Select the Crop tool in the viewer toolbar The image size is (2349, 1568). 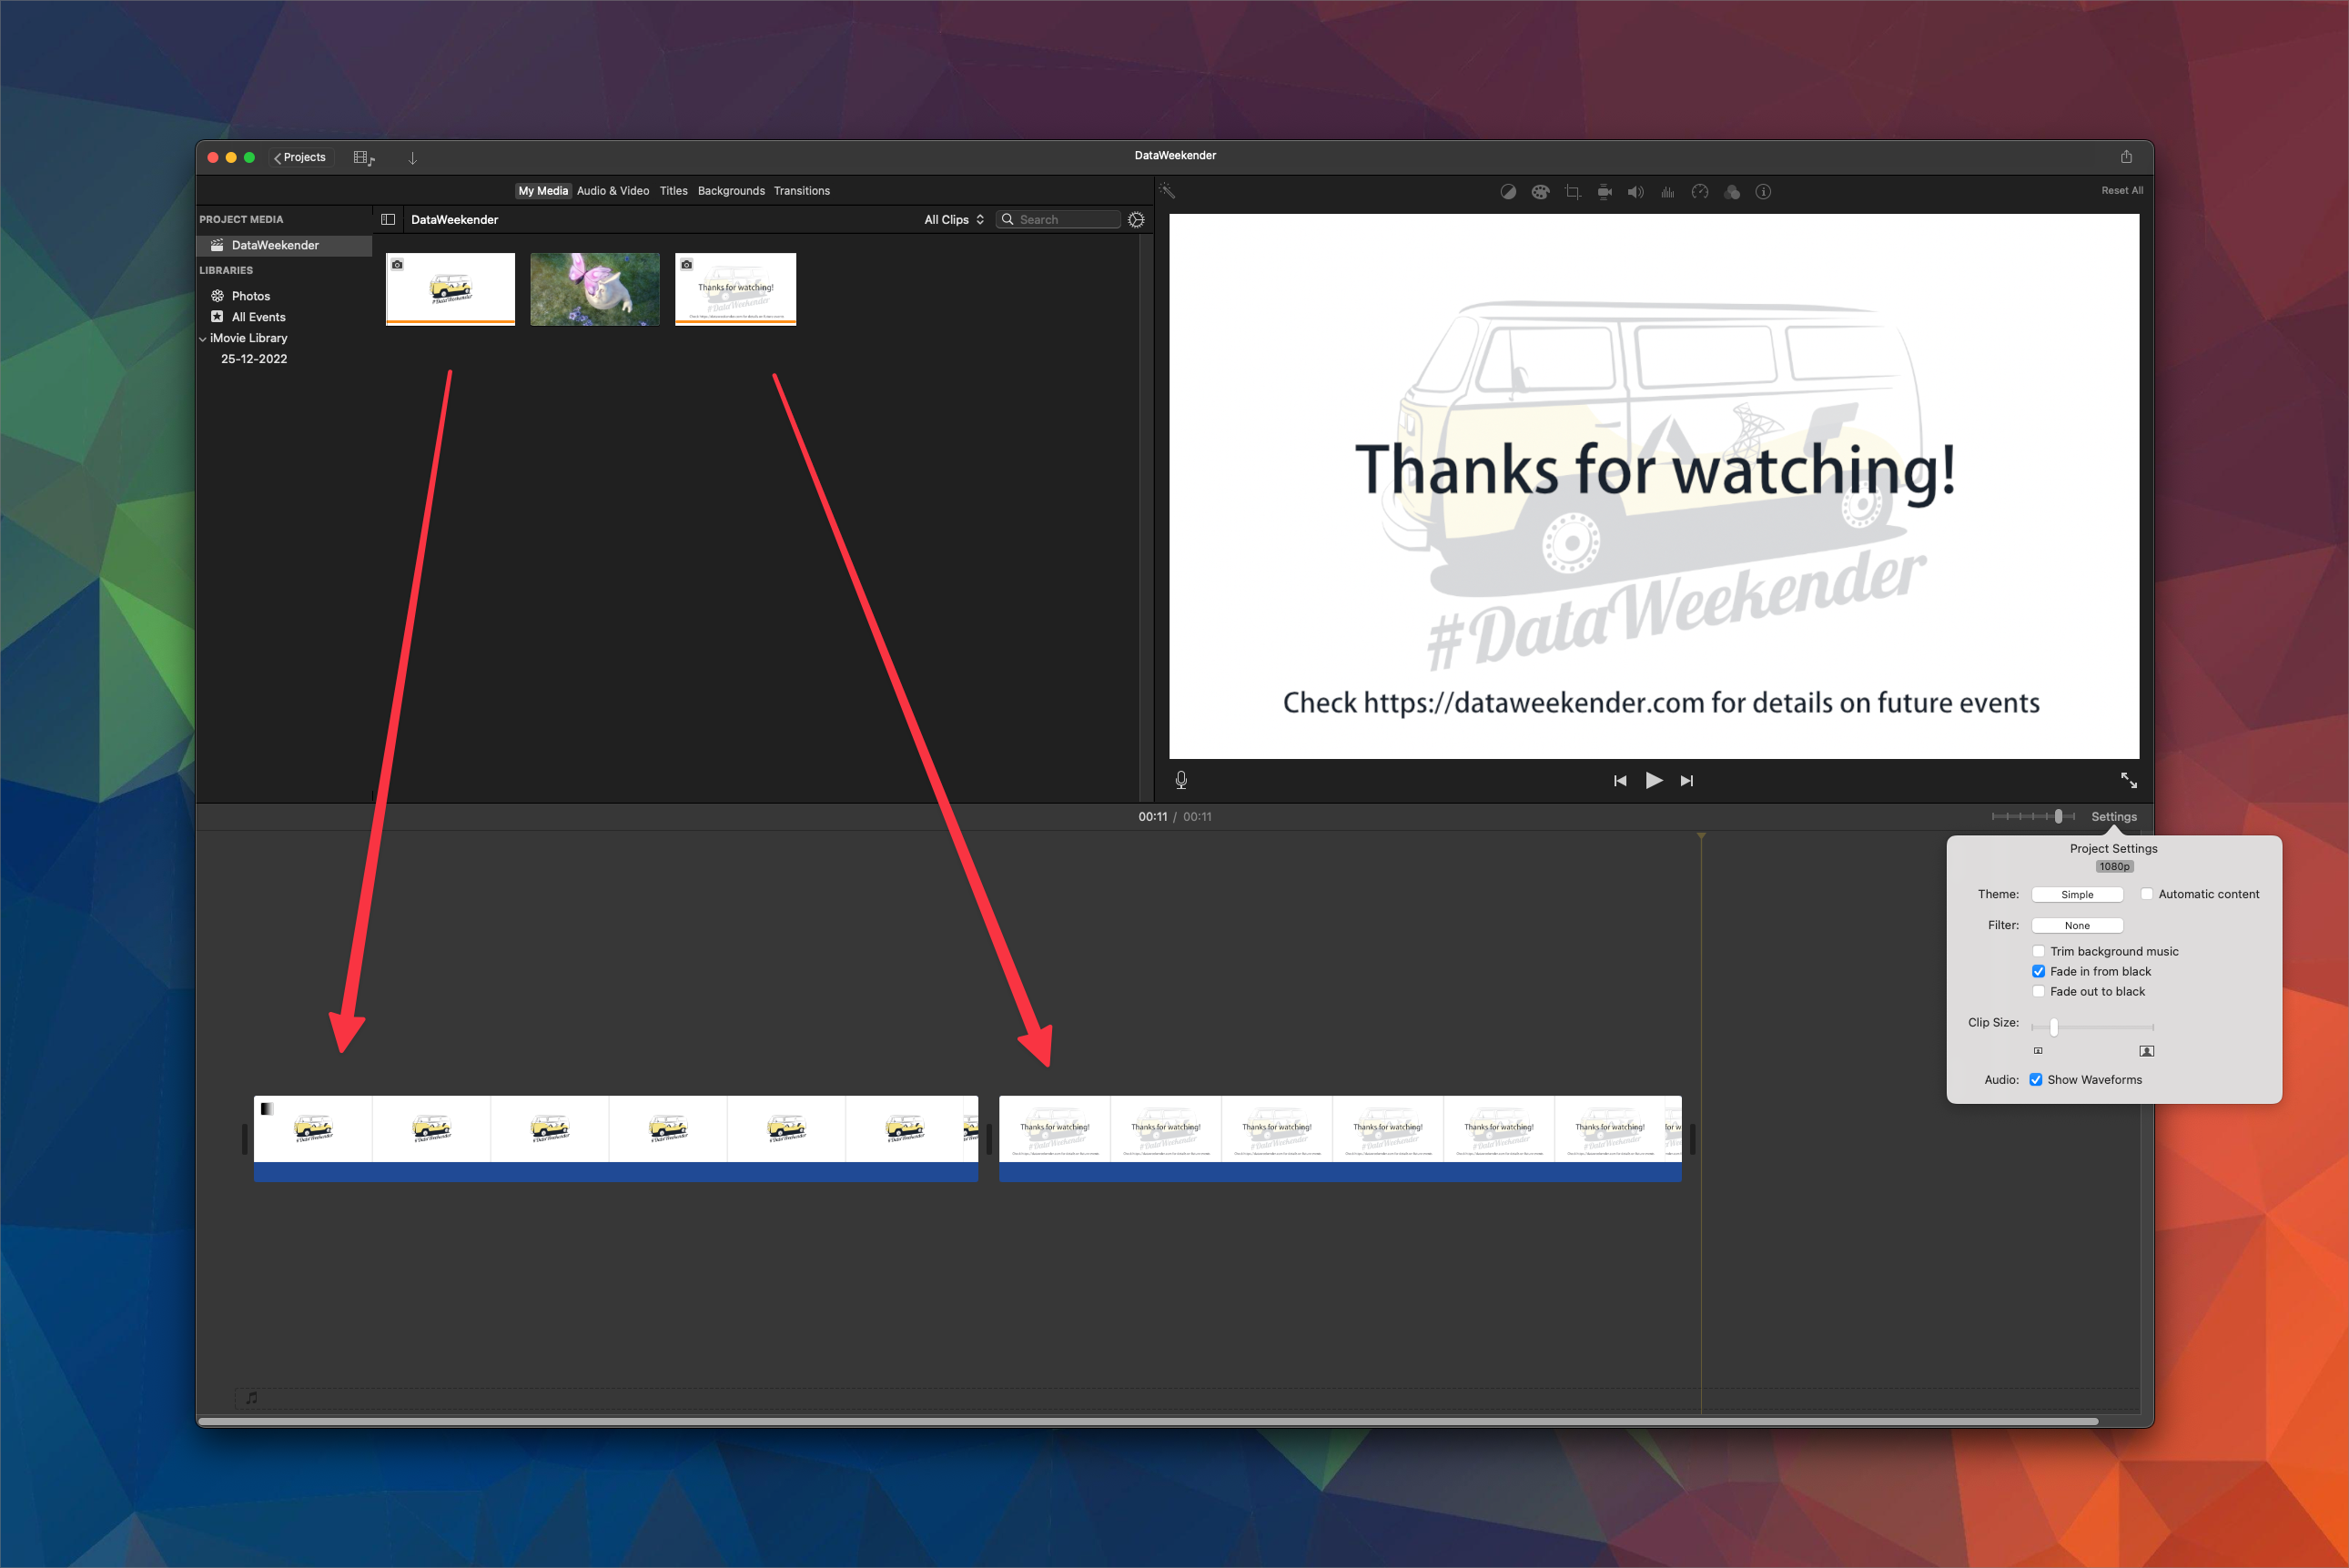1573,192
